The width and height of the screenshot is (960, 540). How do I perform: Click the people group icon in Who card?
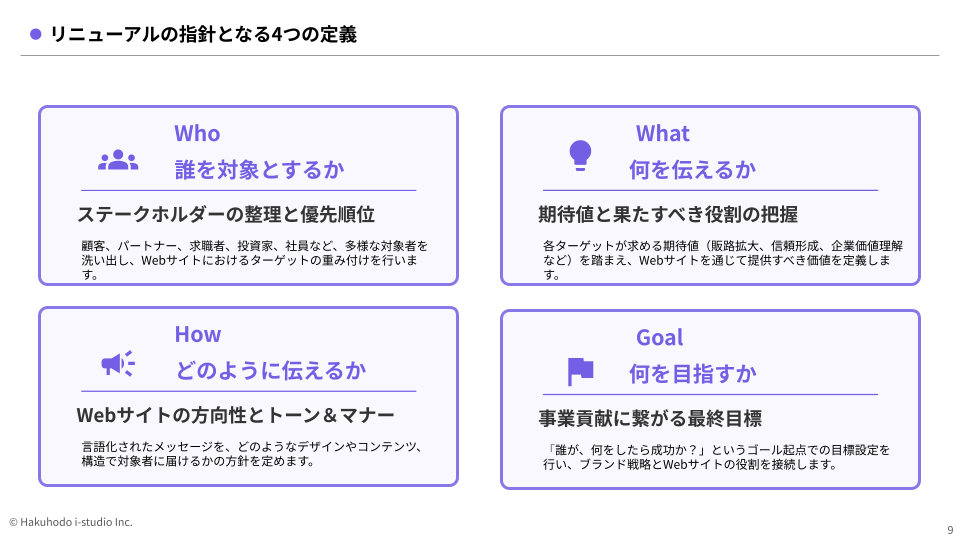(x=118, y=160)
